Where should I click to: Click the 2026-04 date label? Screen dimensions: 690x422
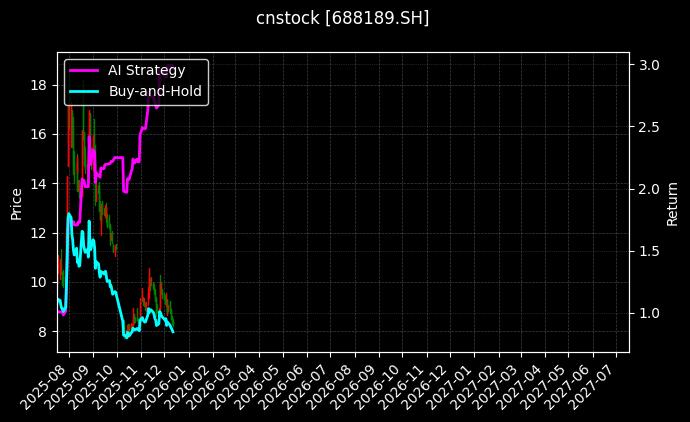[x=235, y=387]
